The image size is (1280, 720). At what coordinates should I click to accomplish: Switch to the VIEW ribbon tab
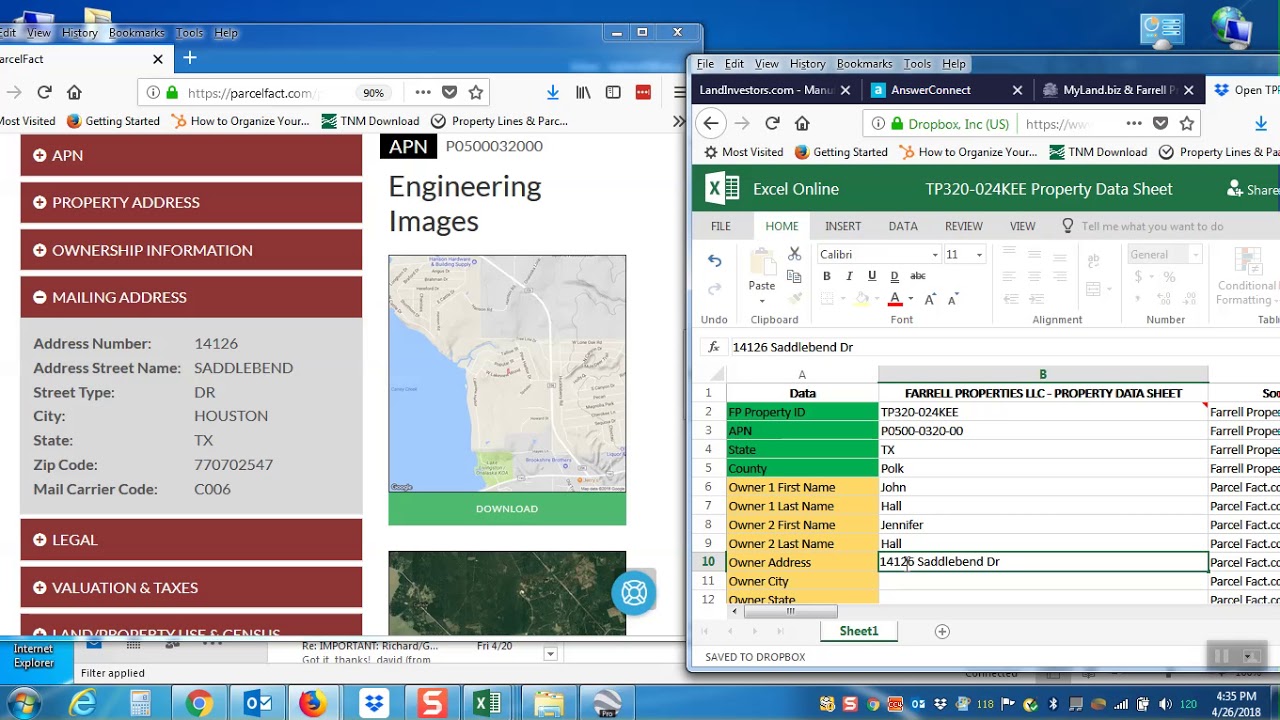click(1022, 226)
